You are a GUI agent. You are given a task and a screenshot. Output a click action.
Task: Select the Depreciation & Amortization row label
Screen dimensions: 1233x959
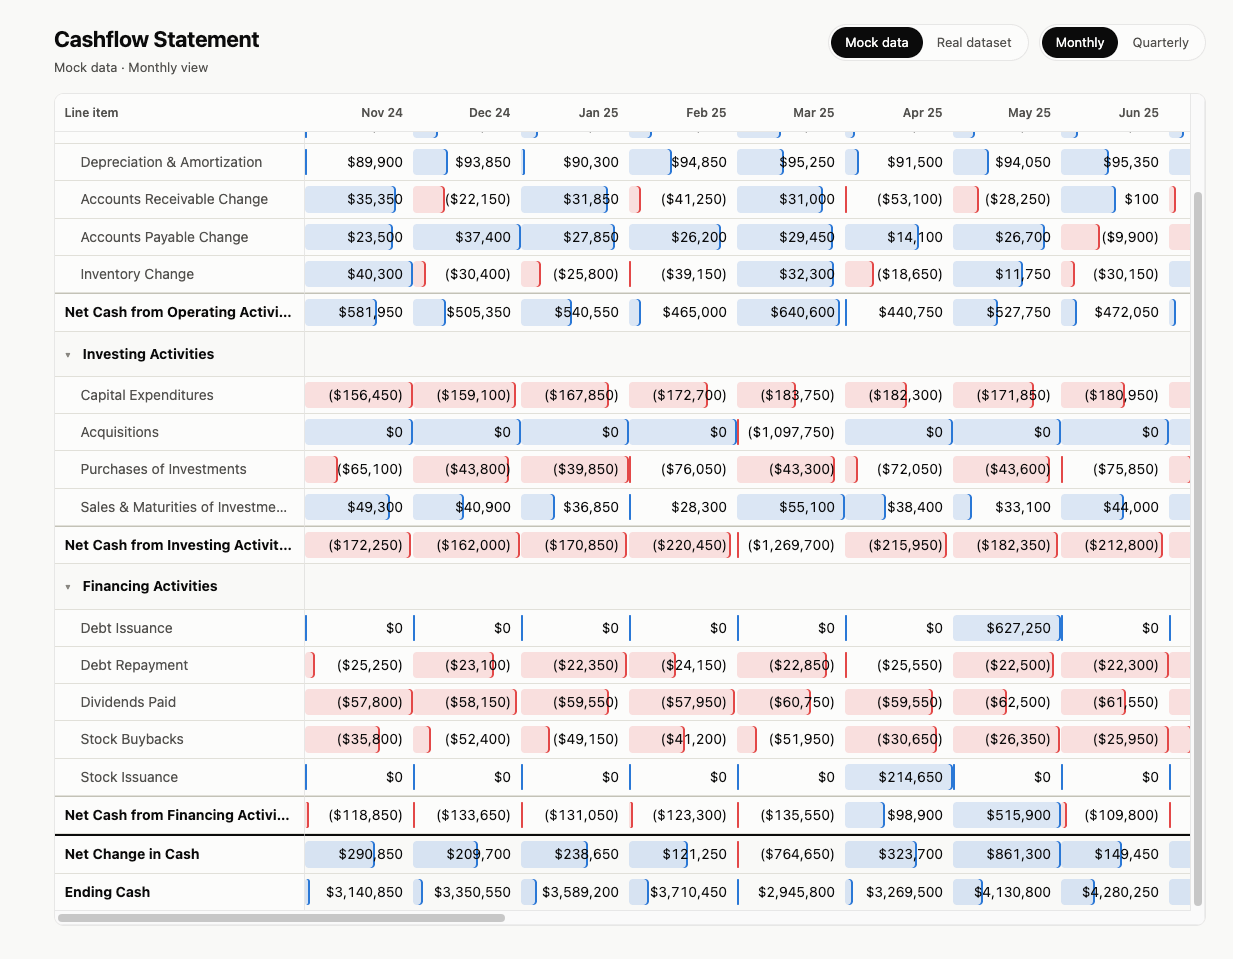coord(171,162)
